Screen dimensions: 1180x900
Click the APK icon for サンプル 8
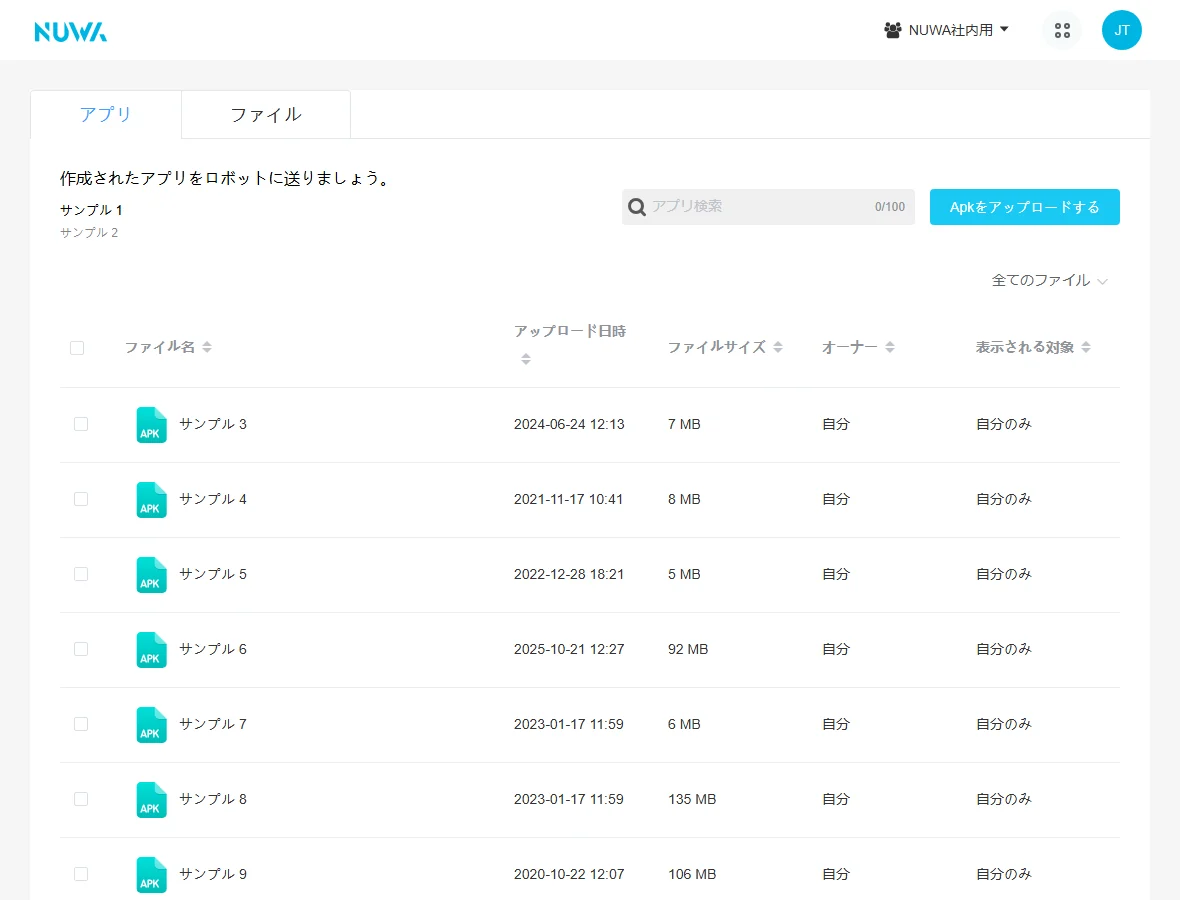click(x=151, y=800)
